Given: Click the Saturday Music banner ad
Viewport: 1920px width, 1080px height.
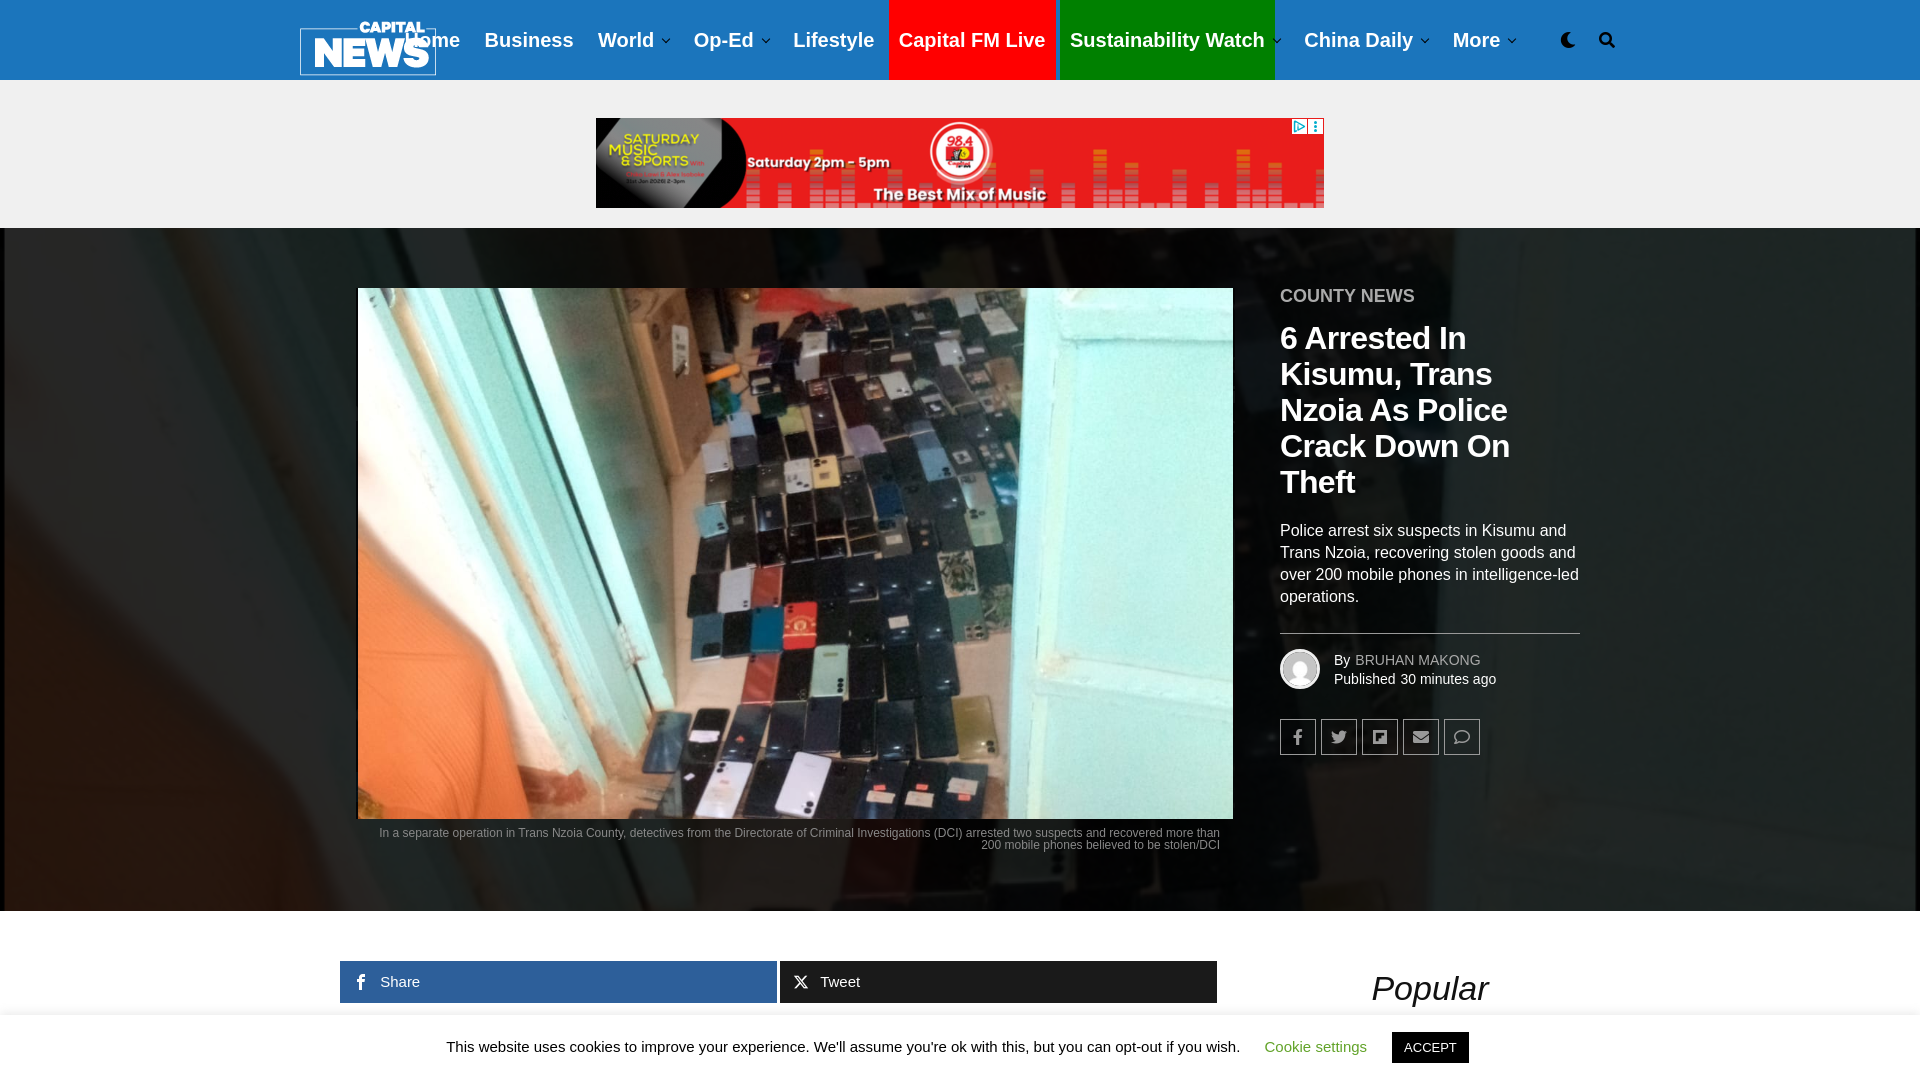Looking at the screenshot, I should [x=960, y=163].
